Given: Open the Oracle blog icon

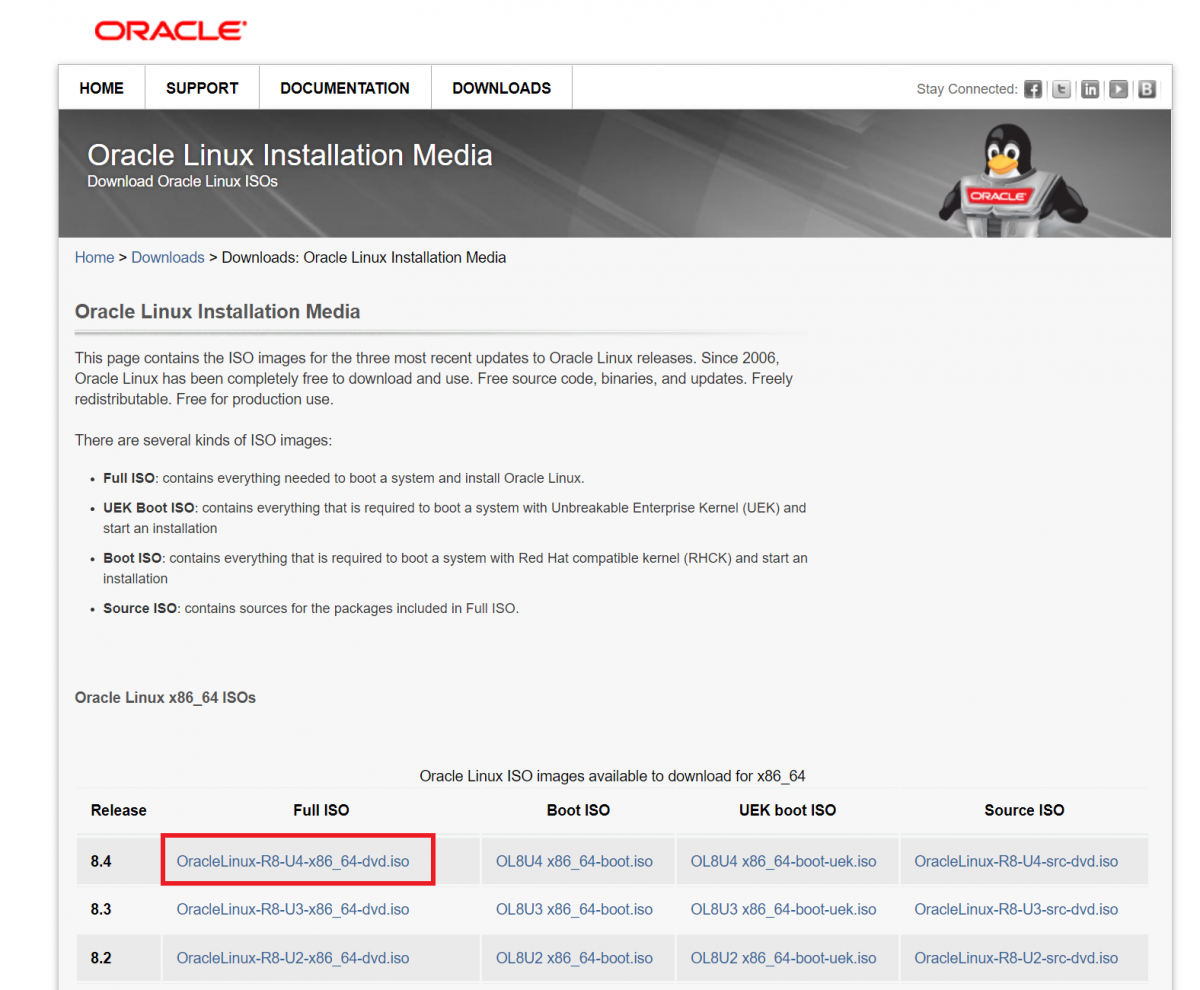Looking at the screenshot, I should tap(1146, 89).
